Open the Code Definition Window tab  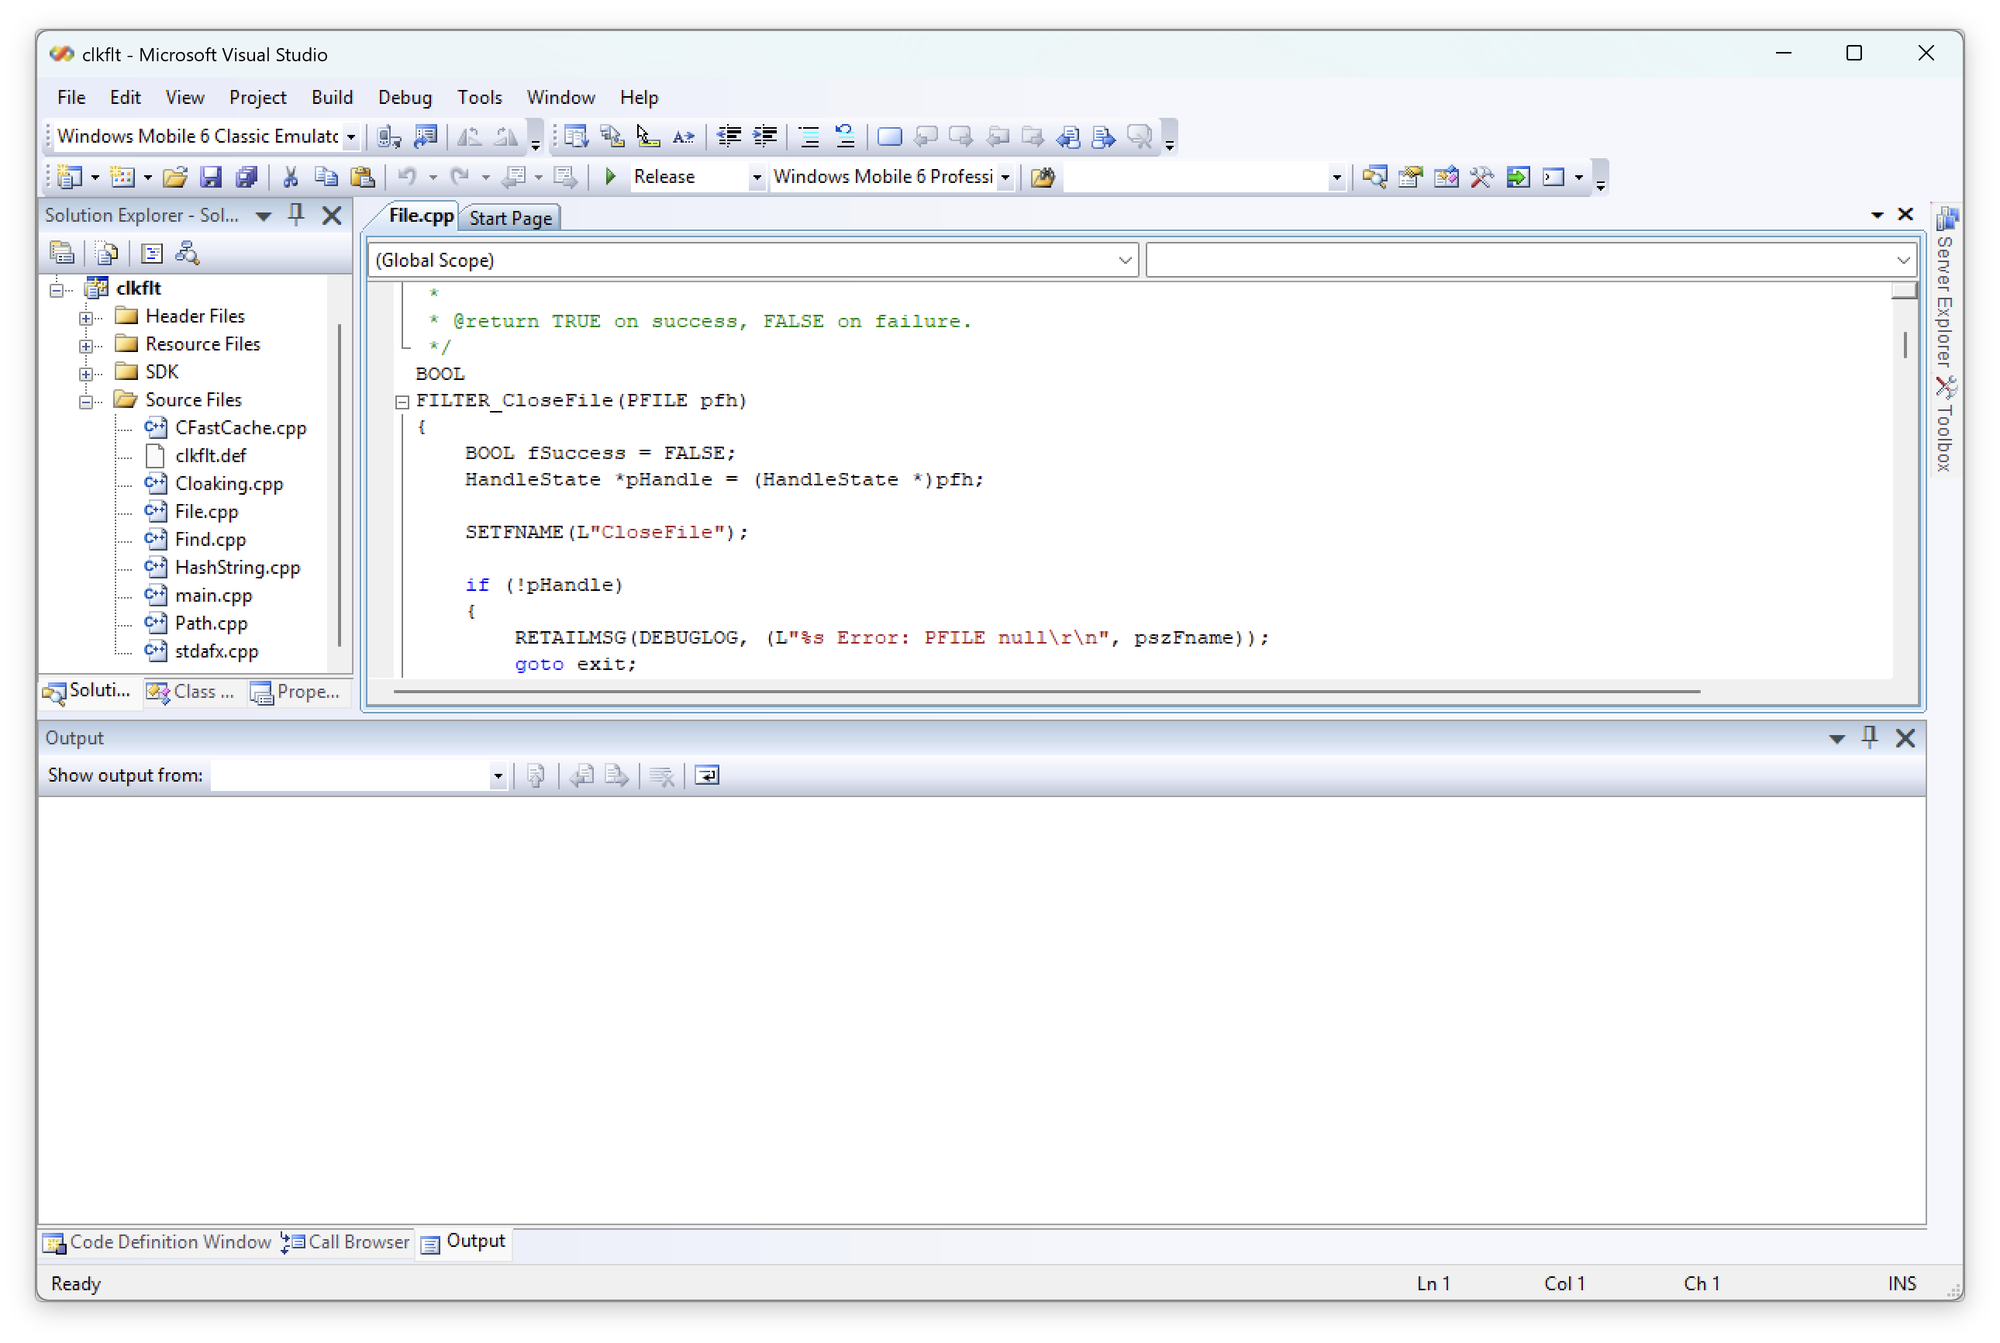pyautogui.click(x=157, y=1242)
